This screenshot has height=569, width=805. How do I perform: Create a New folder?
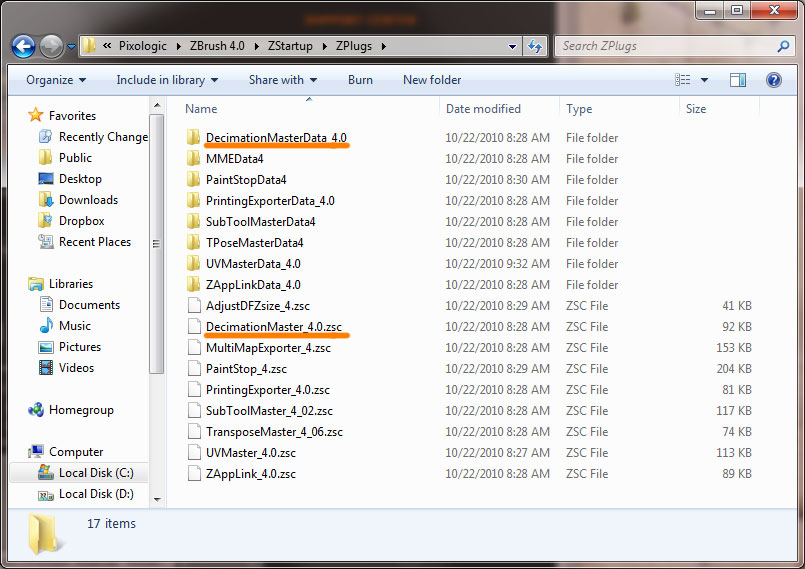tap(432, 80)
